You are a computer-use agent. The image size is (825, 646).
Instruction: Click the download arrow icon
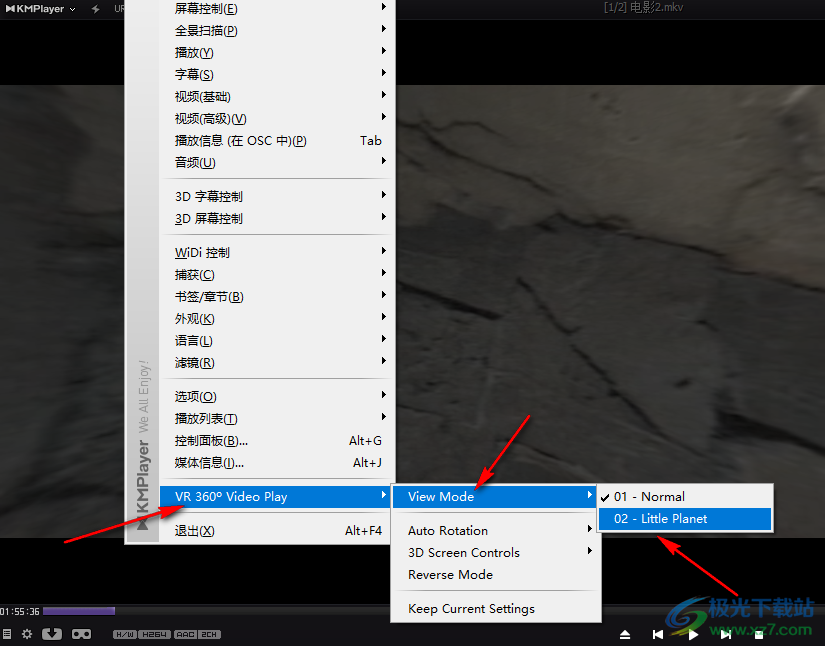52,634
